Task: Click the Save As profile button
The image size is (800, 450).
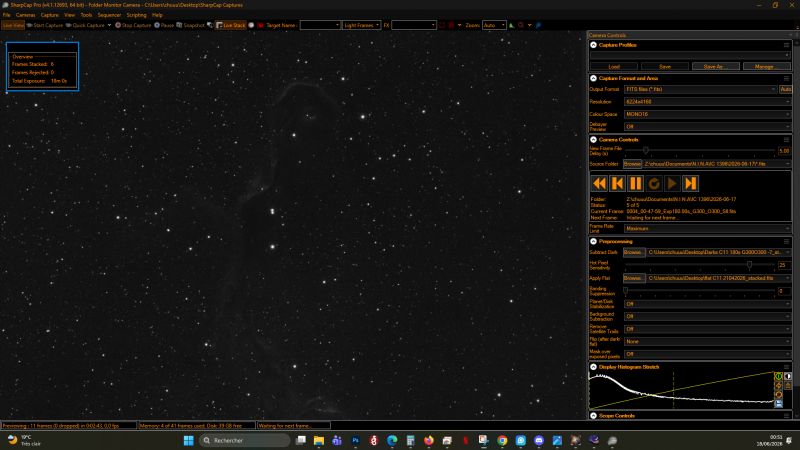Action: [716, 66]
